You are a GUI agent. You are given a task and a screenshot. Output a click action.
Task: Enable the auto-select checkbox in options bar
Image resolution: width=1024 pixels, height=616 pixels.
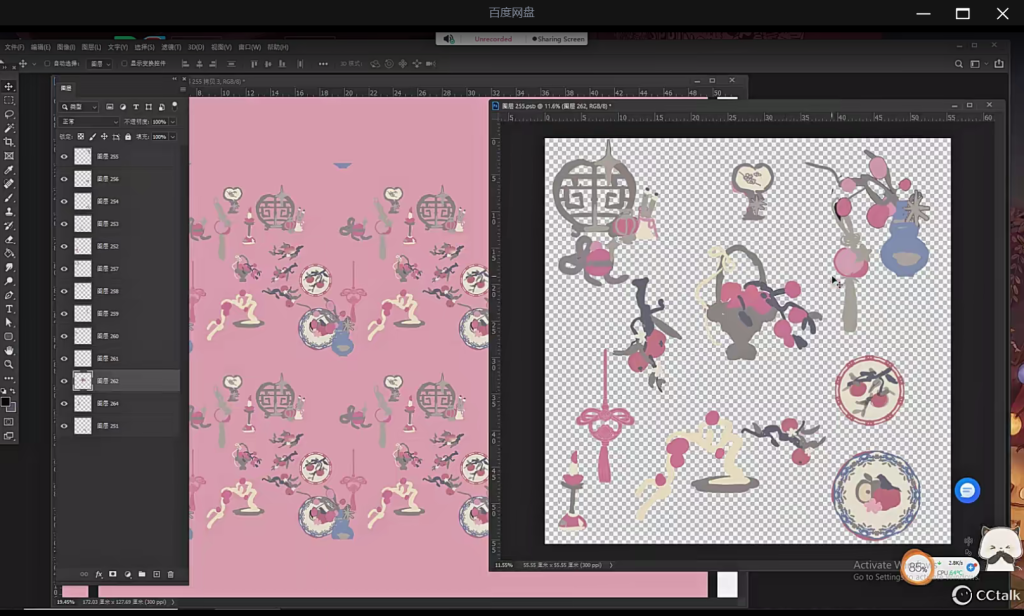48,63
